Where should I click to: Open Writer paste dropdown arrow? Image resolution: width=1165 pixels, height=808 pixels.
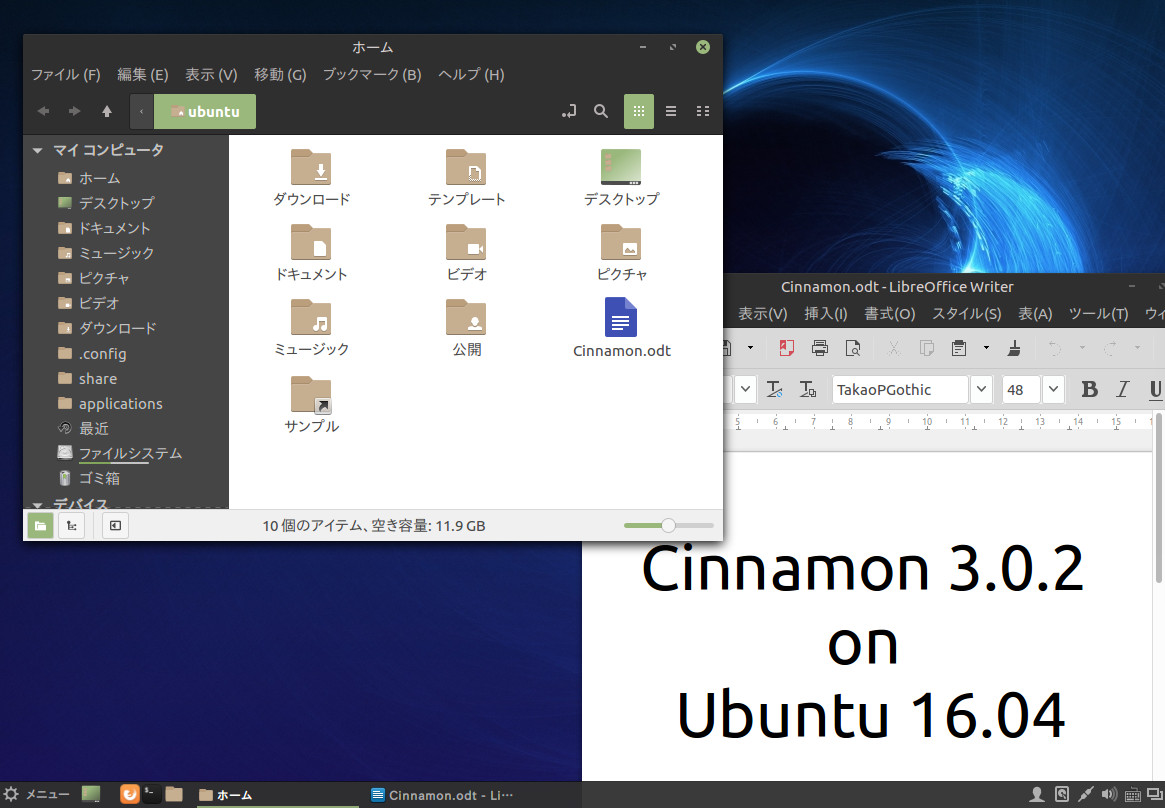click(987, 348)
